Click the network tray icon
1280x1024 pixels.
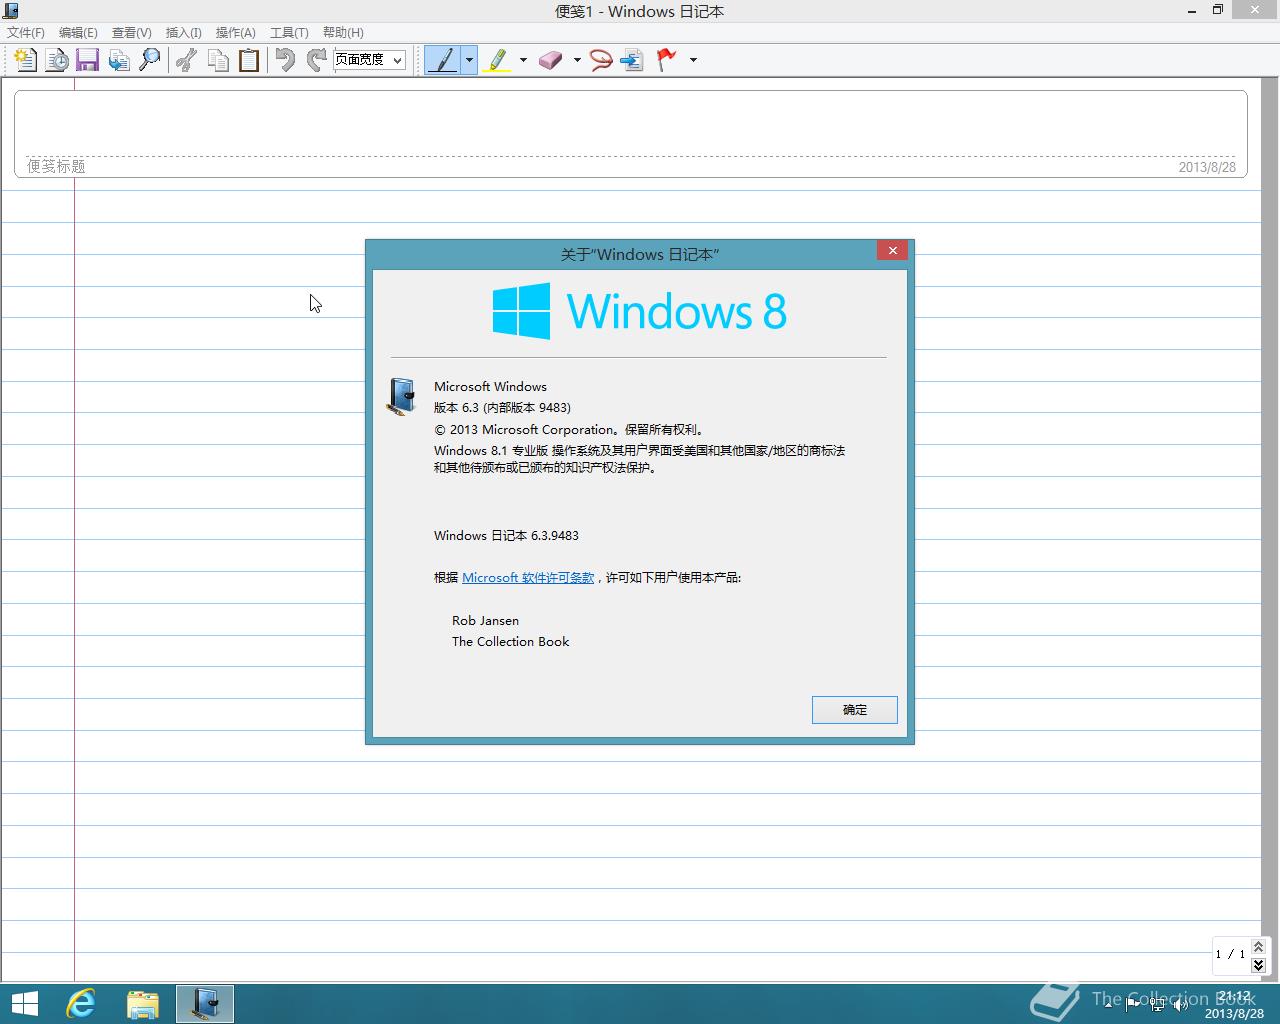pos(1157,1004)
